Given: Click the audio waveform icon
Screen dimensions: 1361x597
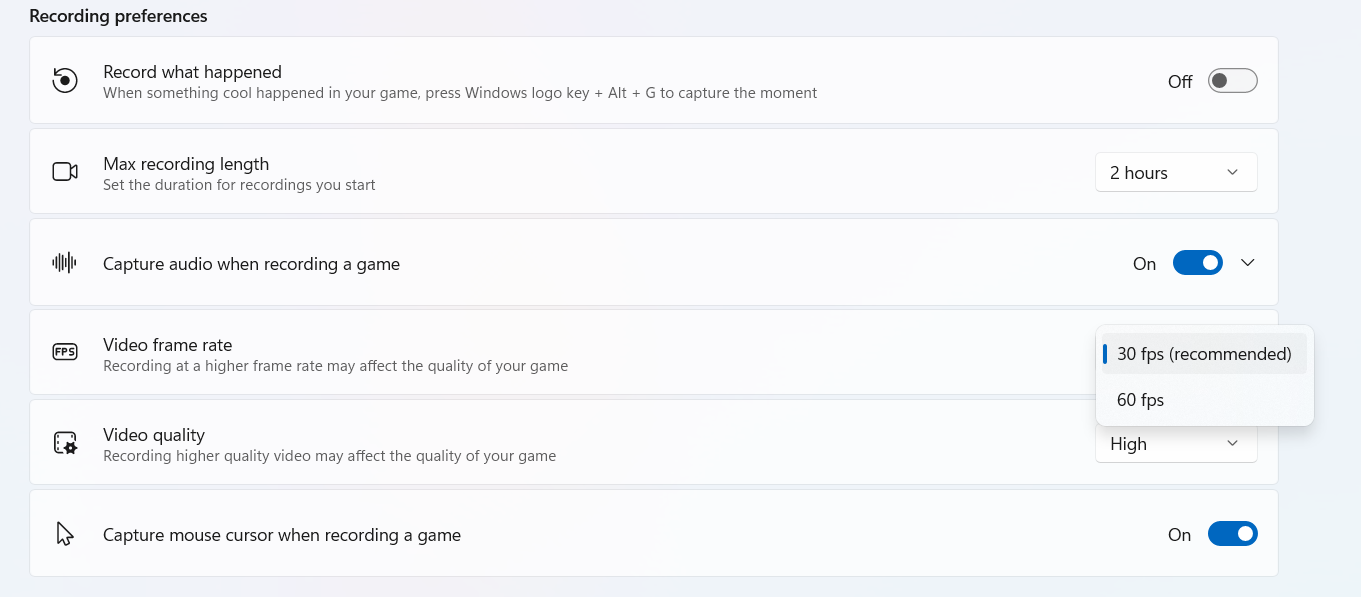Looking at the screenshot, I should pyautogui.click(x=65, y=262).
